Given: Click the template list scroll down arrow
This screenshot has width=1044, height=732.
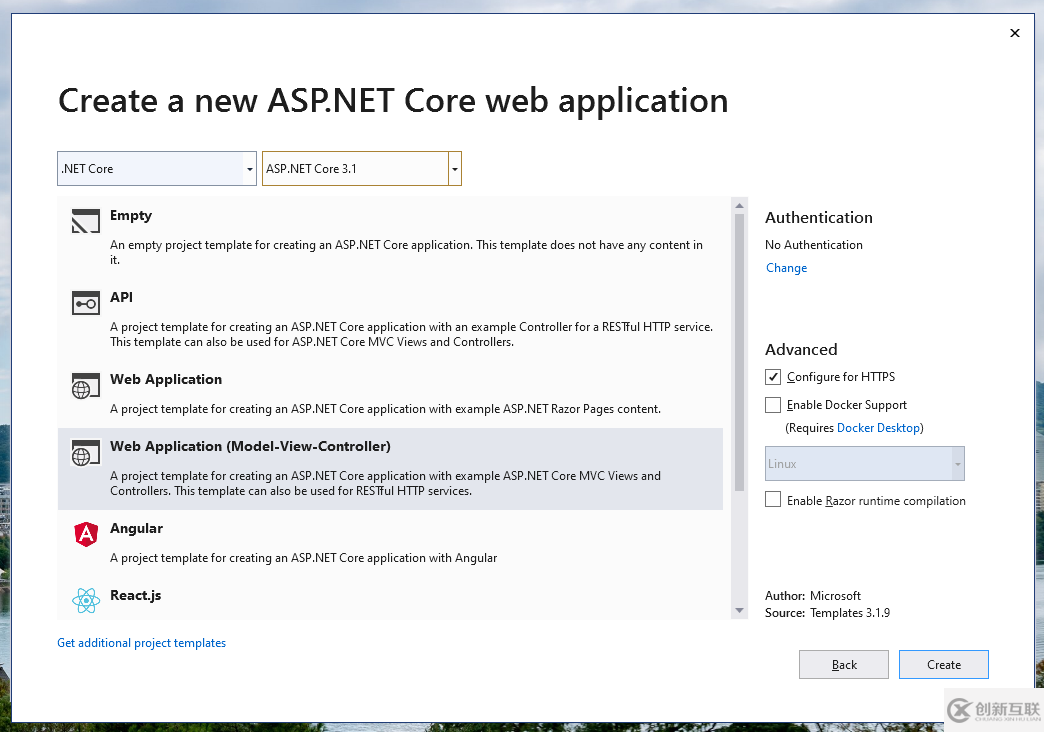Looking at the screenshot, I should (x=739, y=611).
